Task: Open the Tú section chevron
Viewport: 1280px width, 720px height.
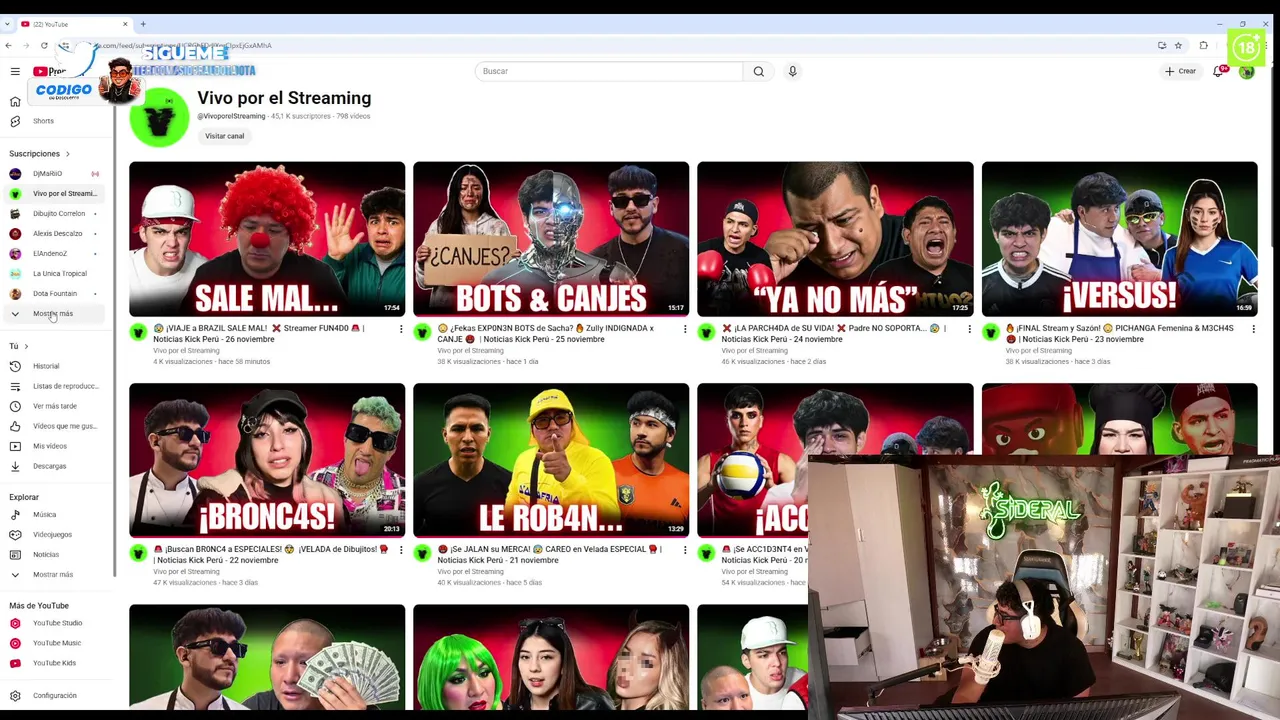Action: point(26,346)
